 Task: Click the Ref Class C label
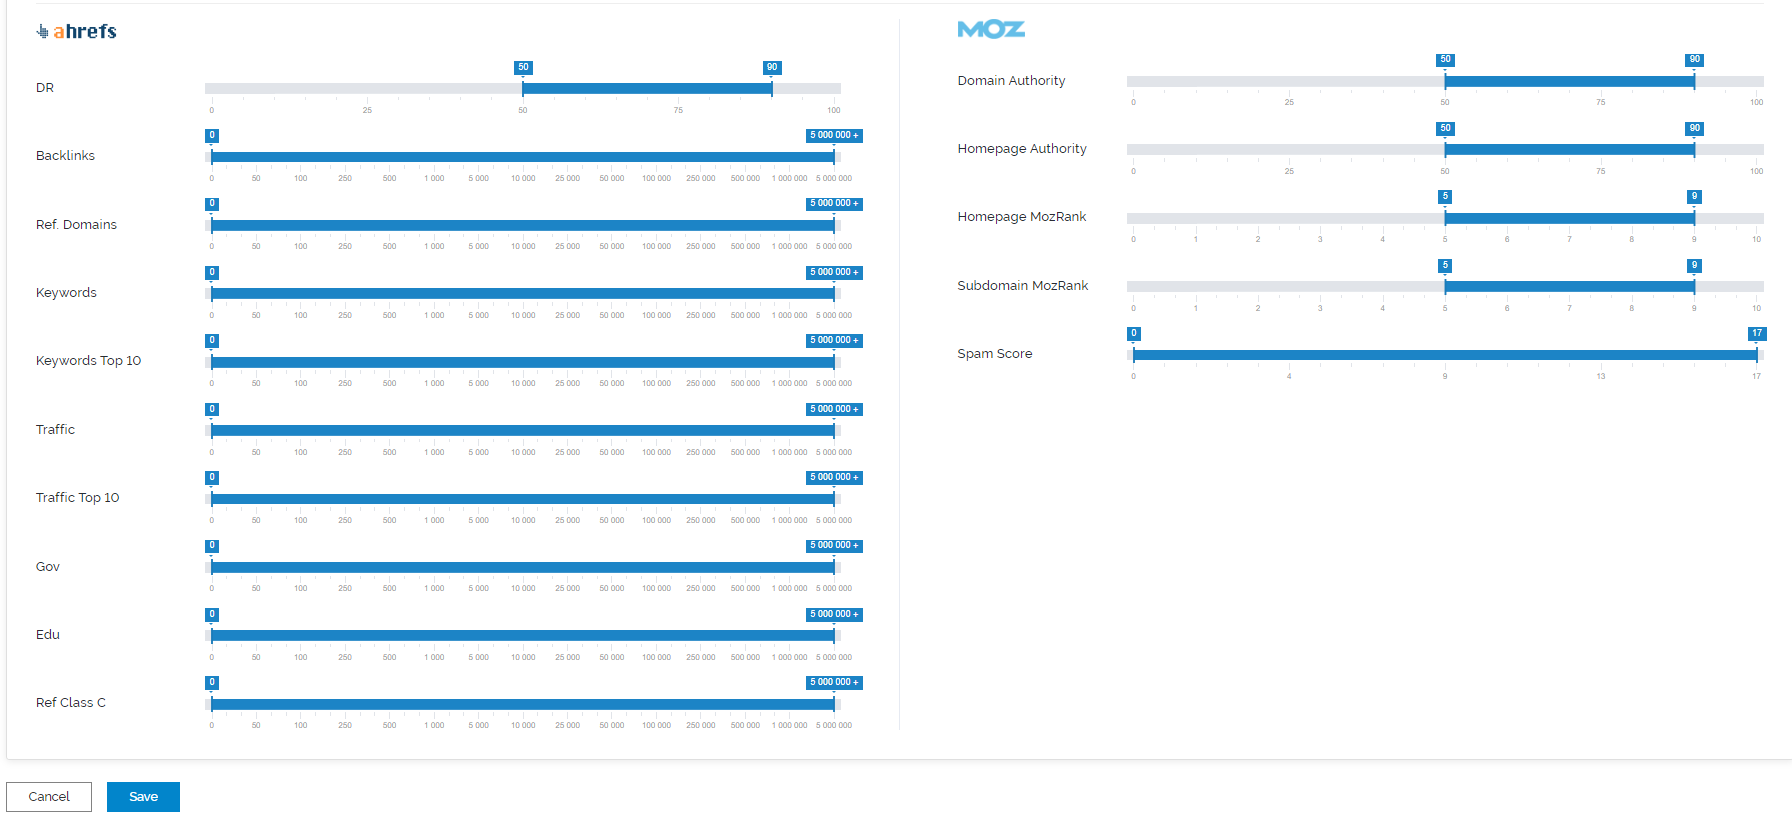(x=70, y=702)
